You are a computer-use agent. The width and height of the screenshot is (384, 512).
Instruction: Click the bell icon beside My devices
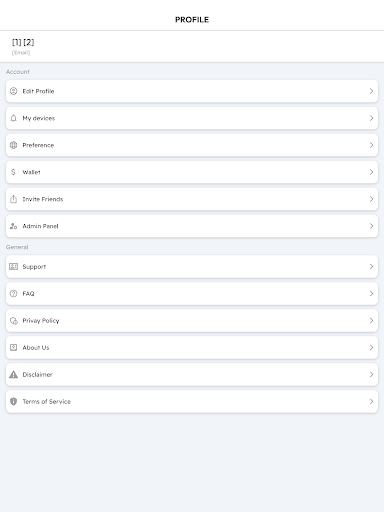click(x=13, y=118)
